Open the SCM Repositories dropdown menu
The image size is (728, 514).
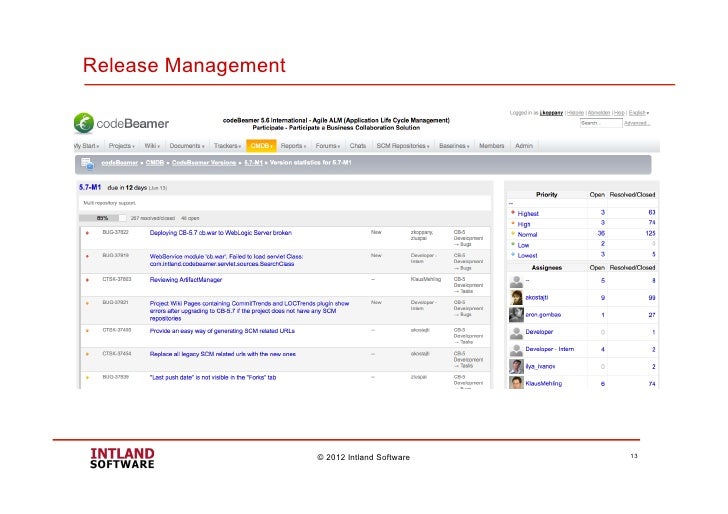point(403,146)
